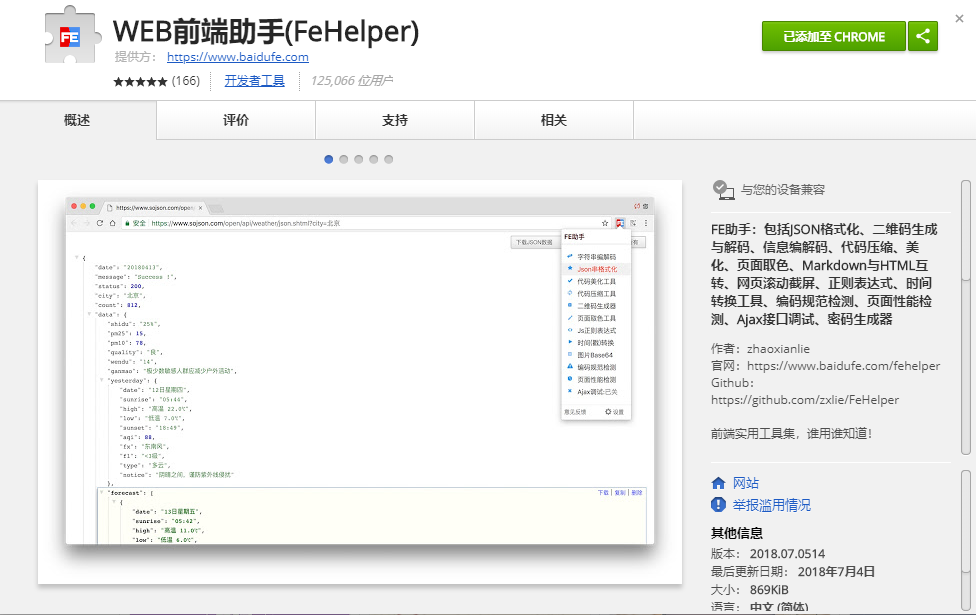The image size is (976, 615).
Task: Click the main preview screenshot image
Action: point(360,382)
